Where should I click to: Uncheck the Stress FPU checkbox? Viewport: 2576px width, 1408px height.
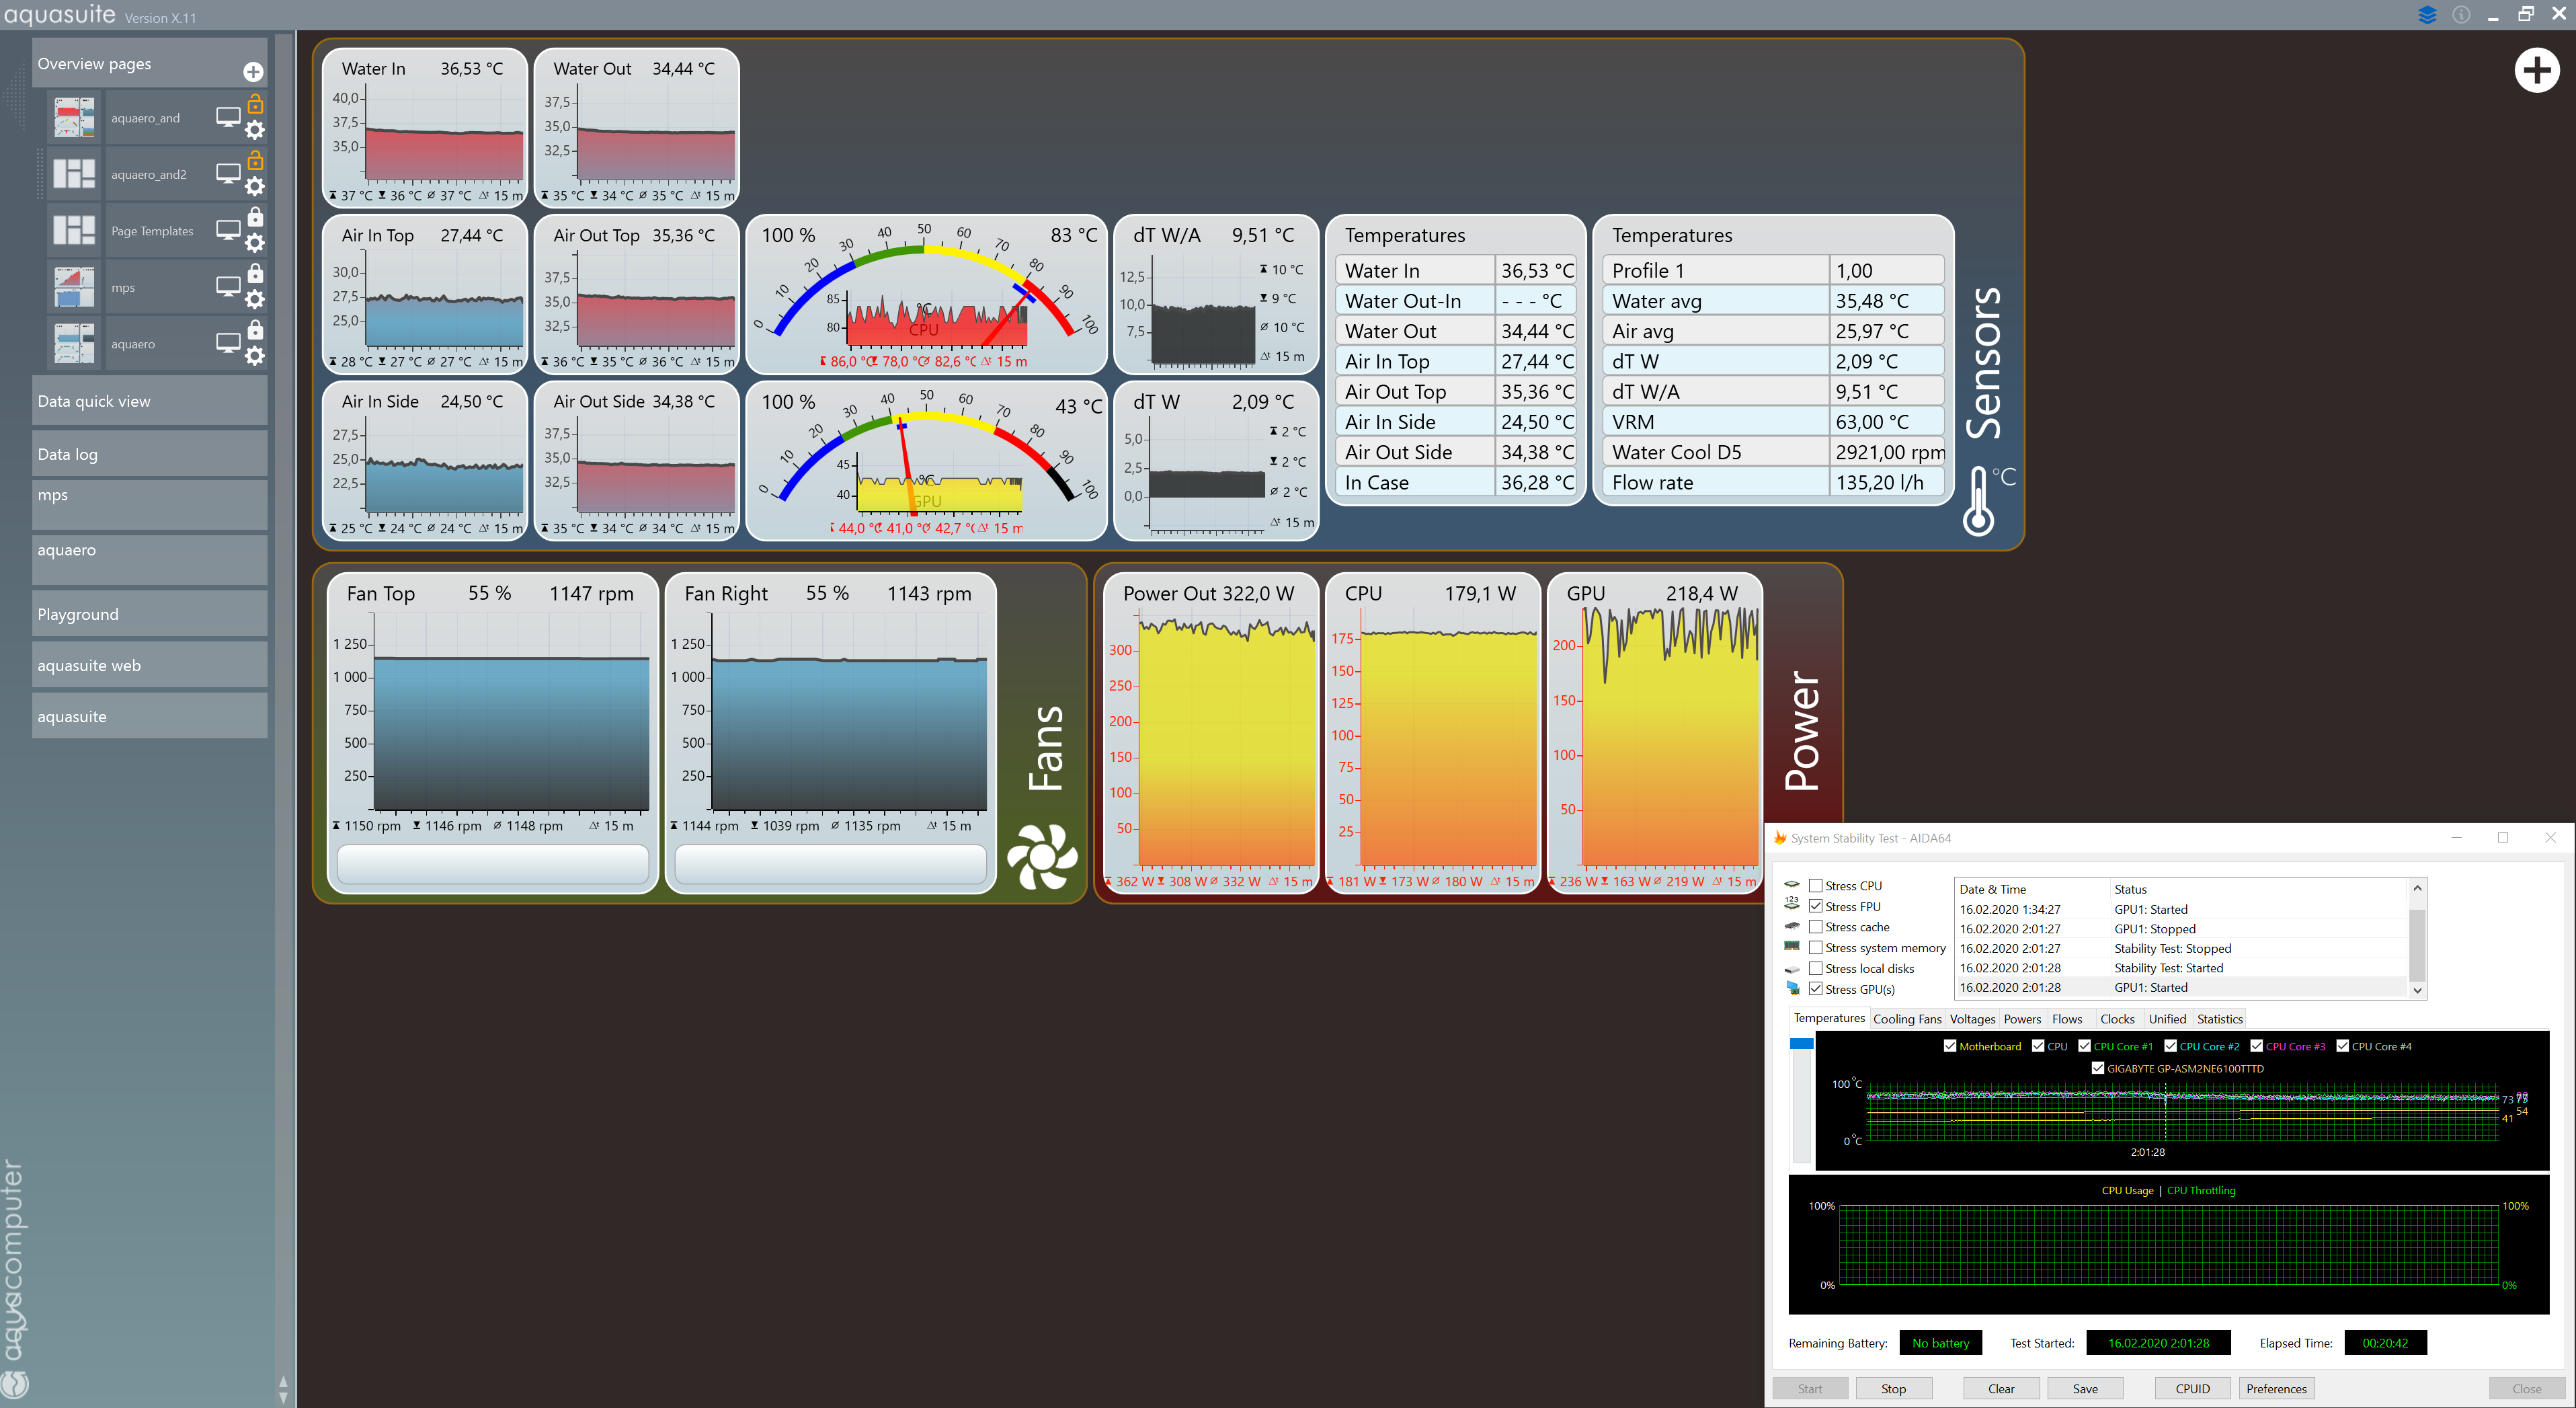click(1816, 906)
